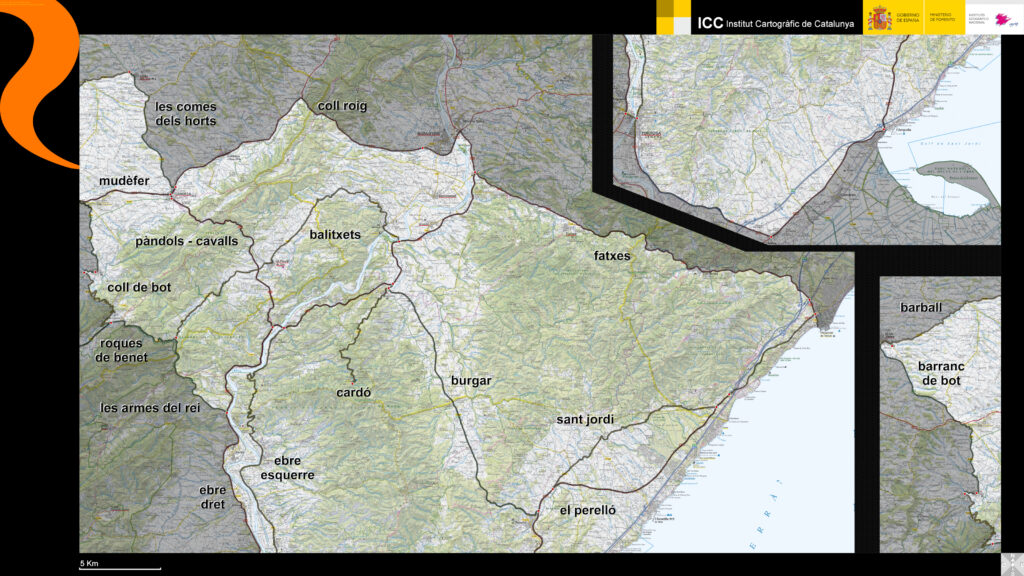The height and width of the screenshot is (576, 1024).
Task: Select the 'coll roig' map label
Action: pos(343,106)
